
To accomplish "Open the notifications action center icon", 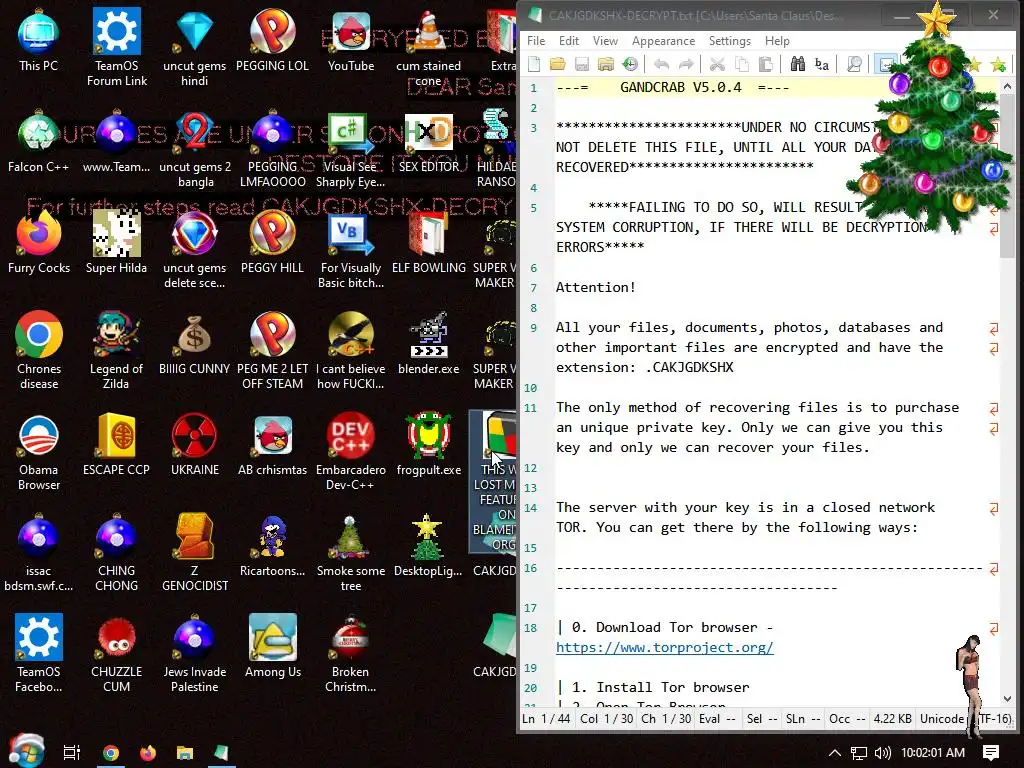I will (x=991, y=753).
